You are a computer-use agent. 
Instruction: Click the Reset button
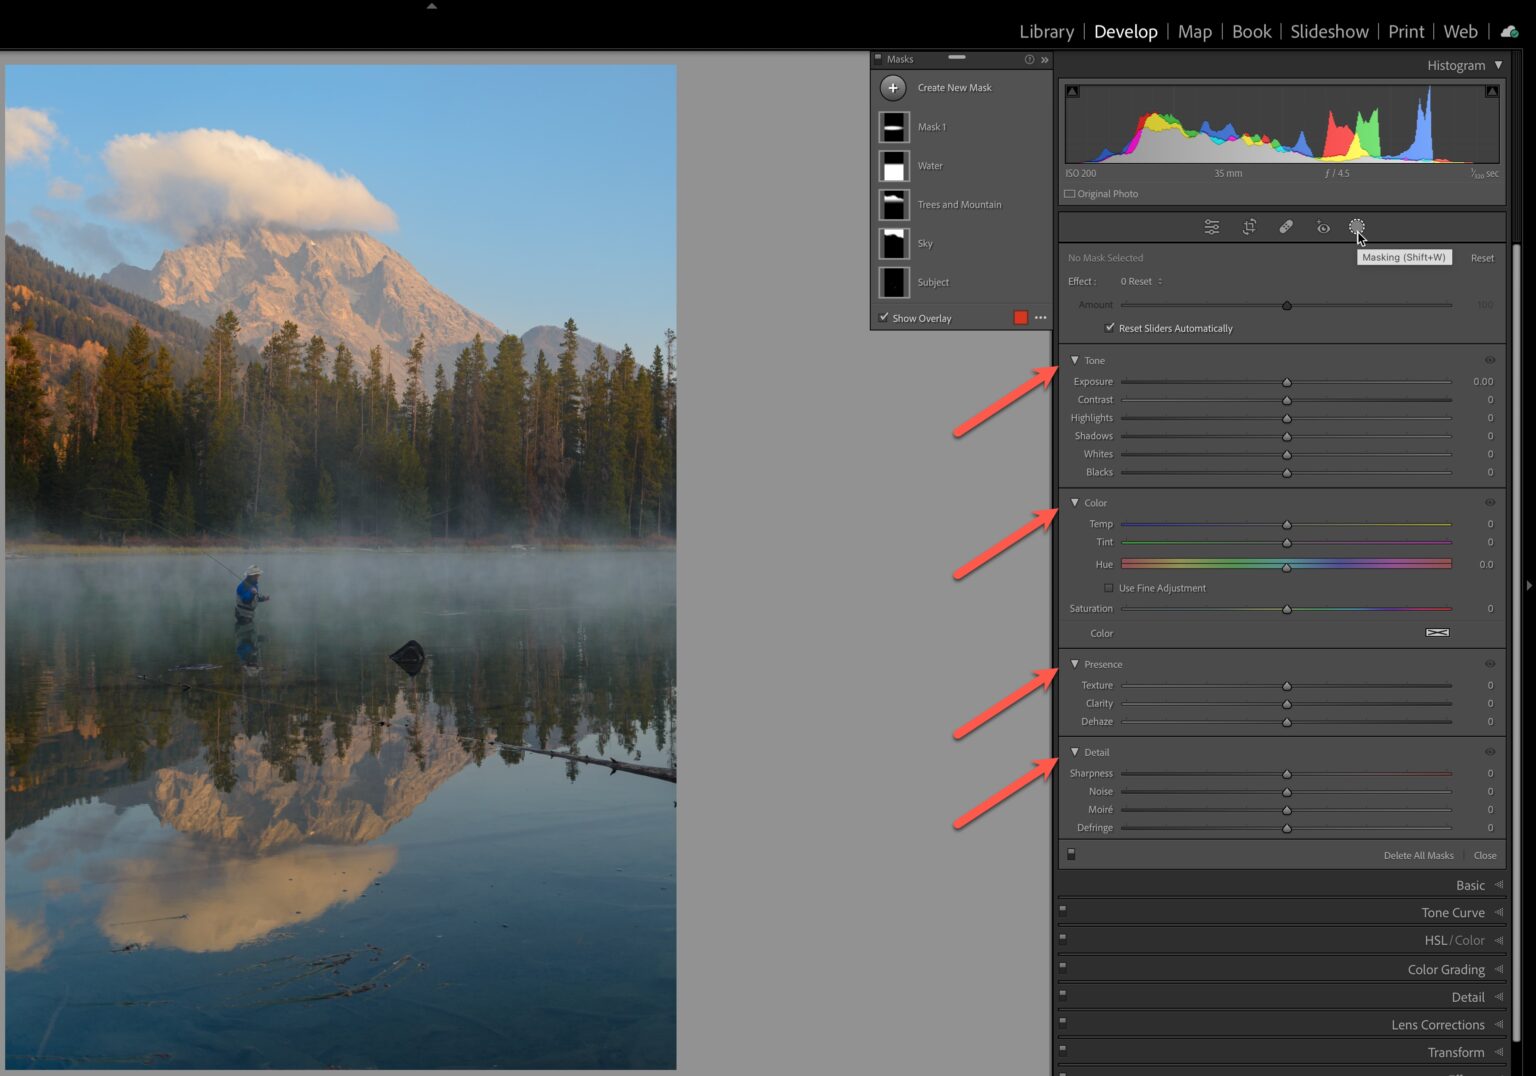1482,257
